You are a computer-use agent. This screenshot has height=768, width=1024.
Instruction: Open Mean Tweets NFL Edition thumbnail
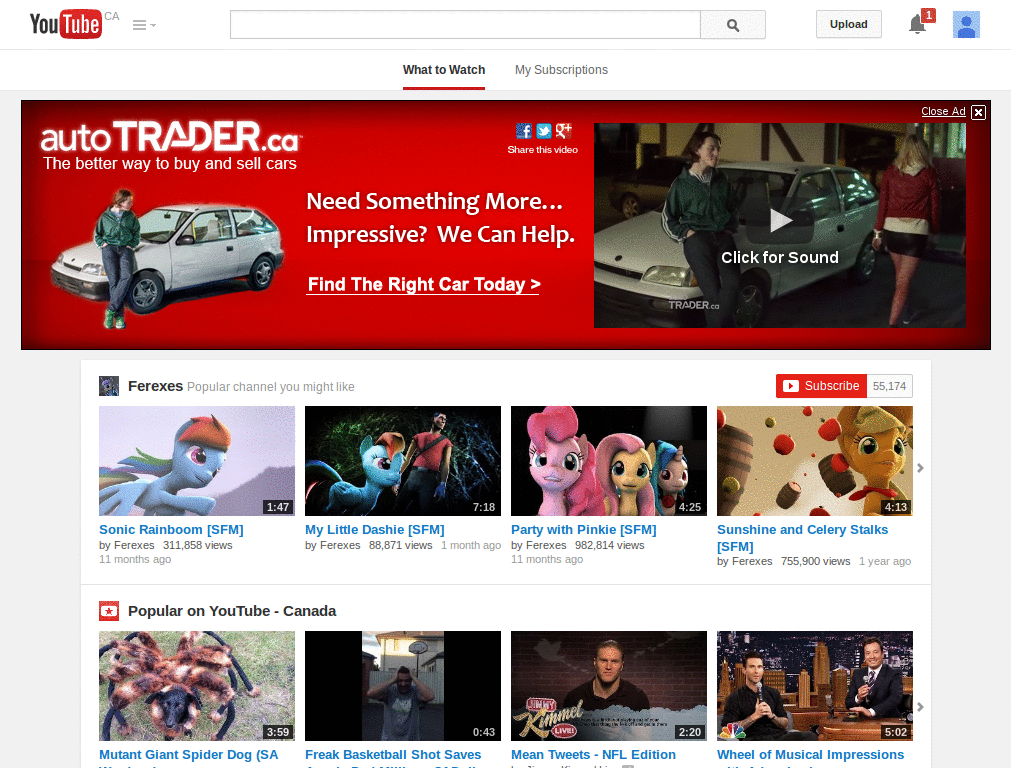(609, 686)
